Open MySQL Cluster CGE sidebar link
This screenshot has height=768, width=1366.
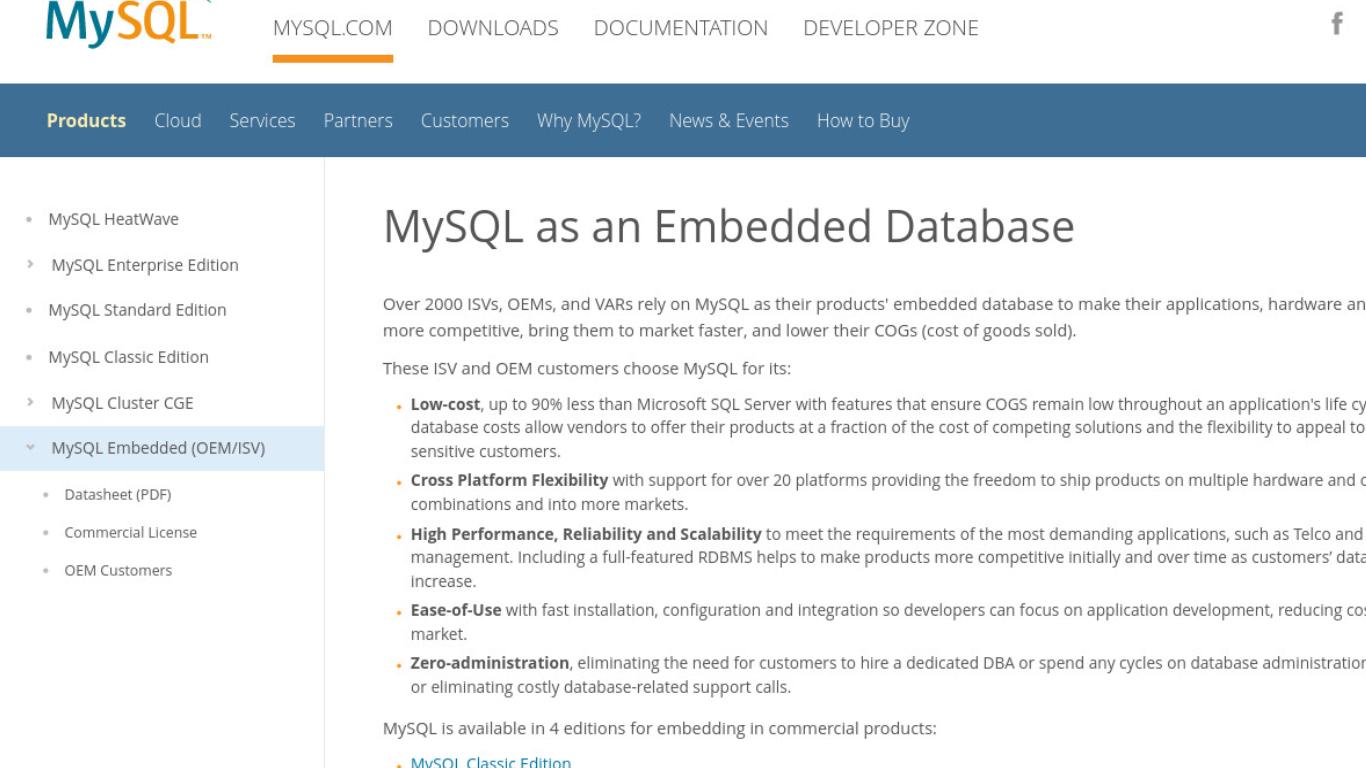click(x=122, y=403)
